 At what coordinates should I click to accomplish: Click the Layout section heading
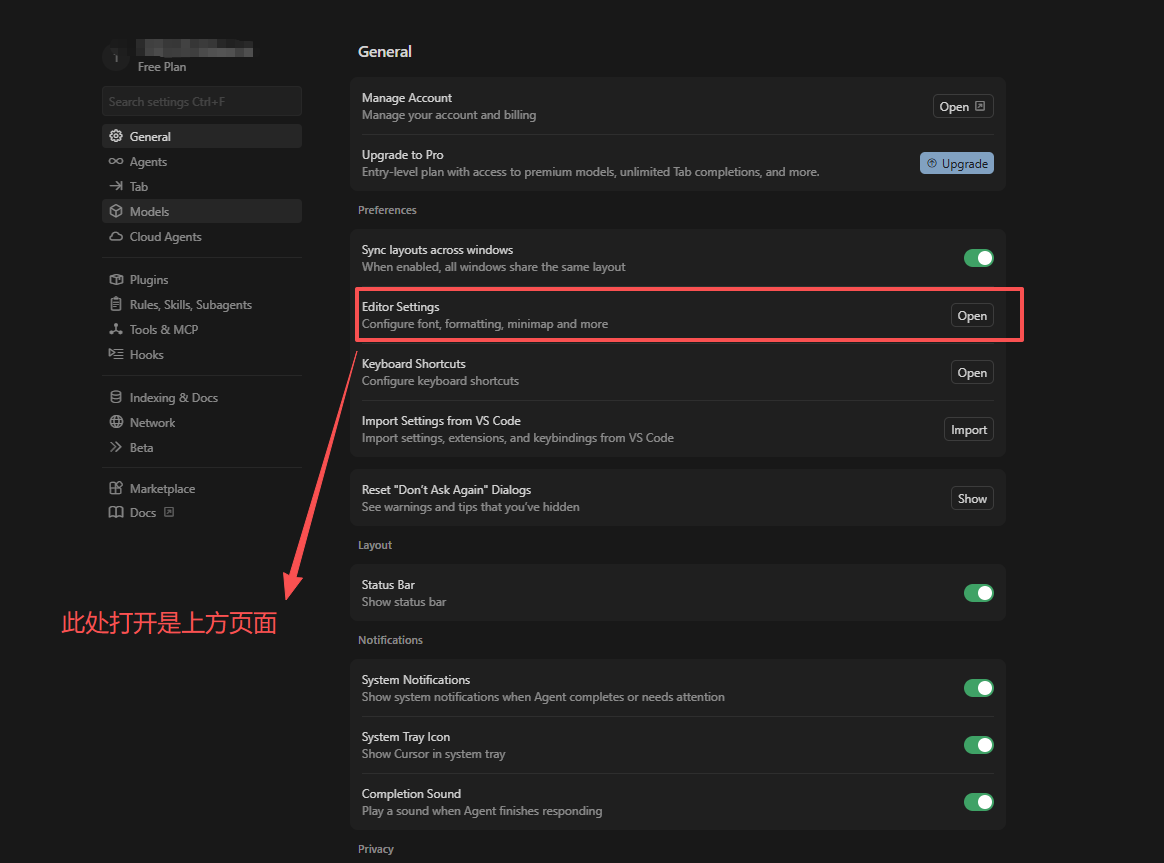[375, 545]
